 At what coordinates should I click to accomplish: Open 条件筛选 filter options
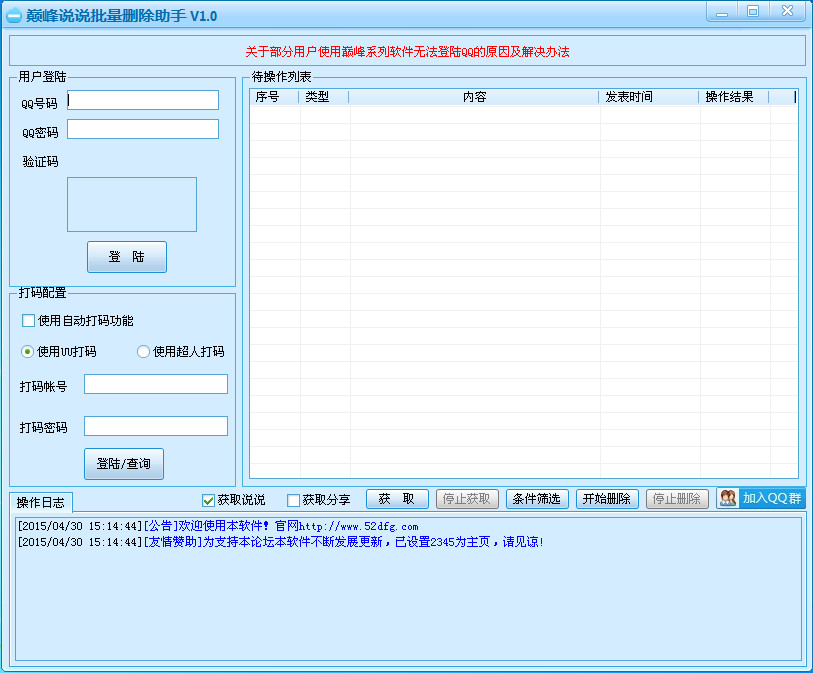[538, 499]
